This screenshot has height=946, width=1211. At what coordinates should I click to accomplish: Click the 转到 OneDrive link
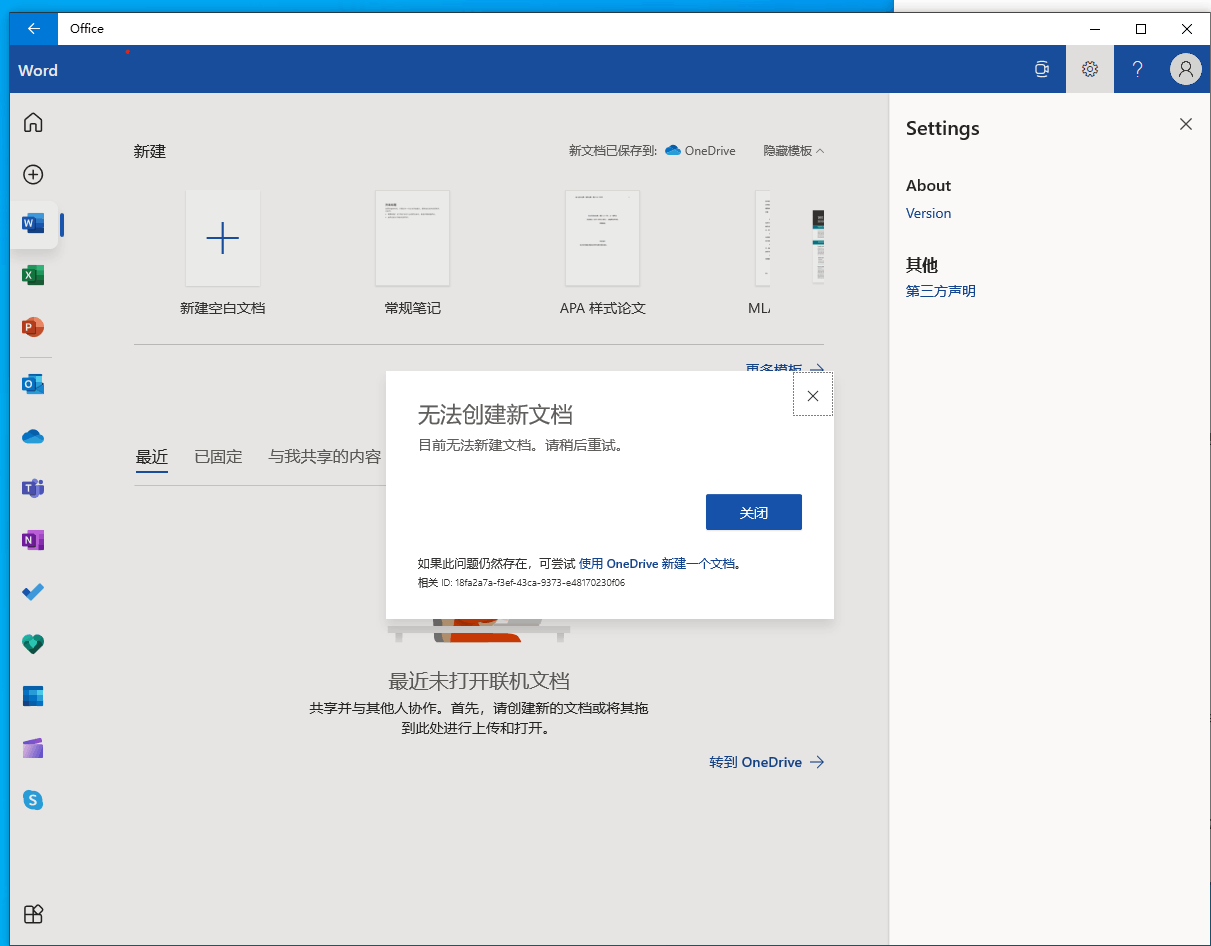click(x=767, y=762)
